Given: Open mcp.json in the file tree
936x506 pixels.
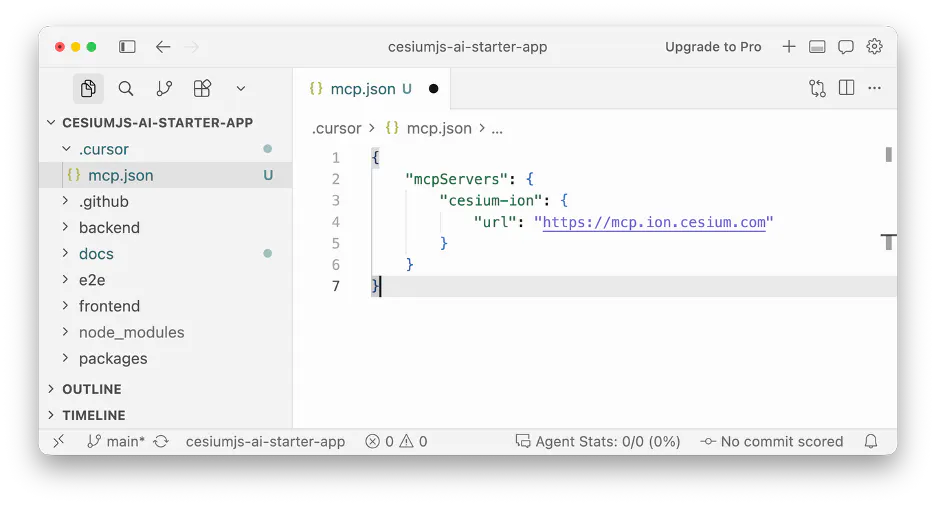Looking at the screenshot, I should tap(166, 175).
